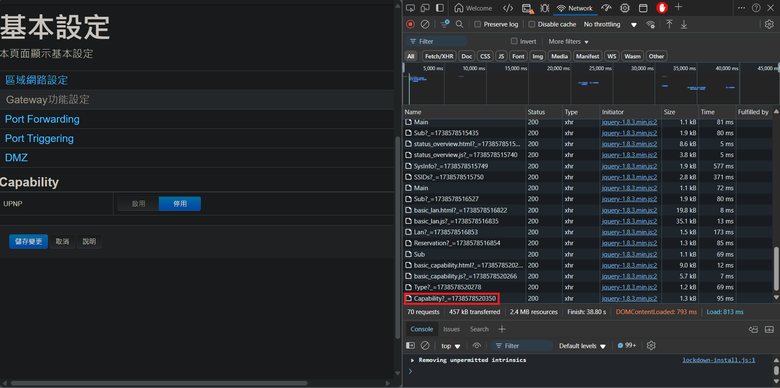Image resolution: width=780 pixels, height=388 pixels.
Task: Sort requests by the Name column header
Action: (x=464, y=112)
